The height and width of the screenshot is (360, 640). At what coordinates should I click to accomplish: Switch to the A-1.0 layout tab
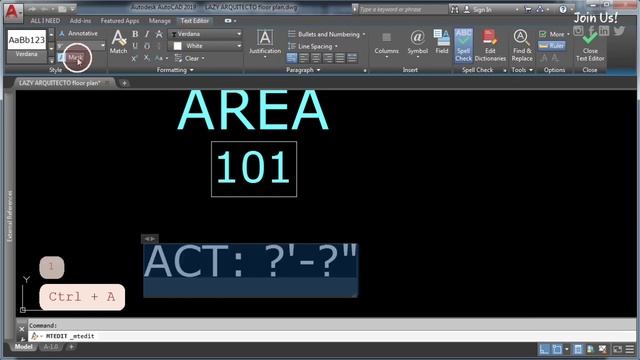(x=51, y=347)
